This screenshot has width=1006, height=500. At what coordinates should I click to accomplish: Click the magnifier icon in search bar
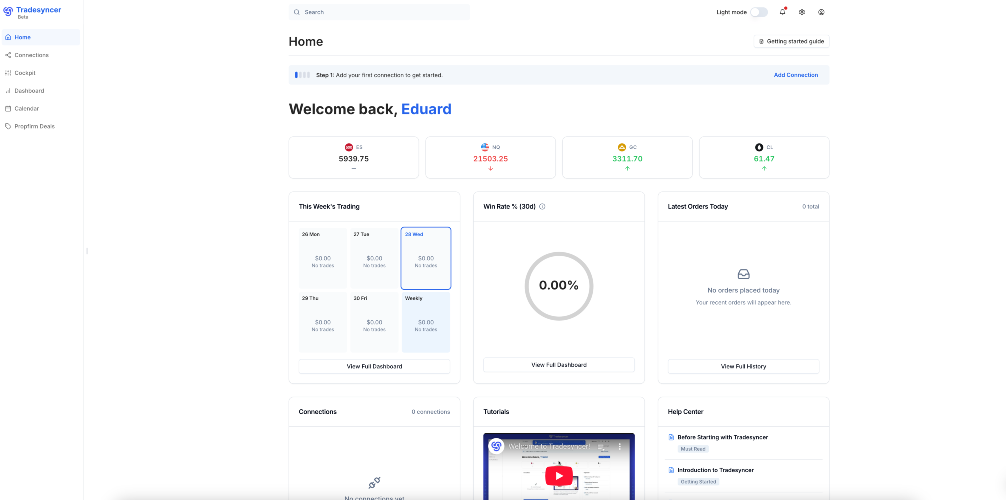[x=296, y=12]
